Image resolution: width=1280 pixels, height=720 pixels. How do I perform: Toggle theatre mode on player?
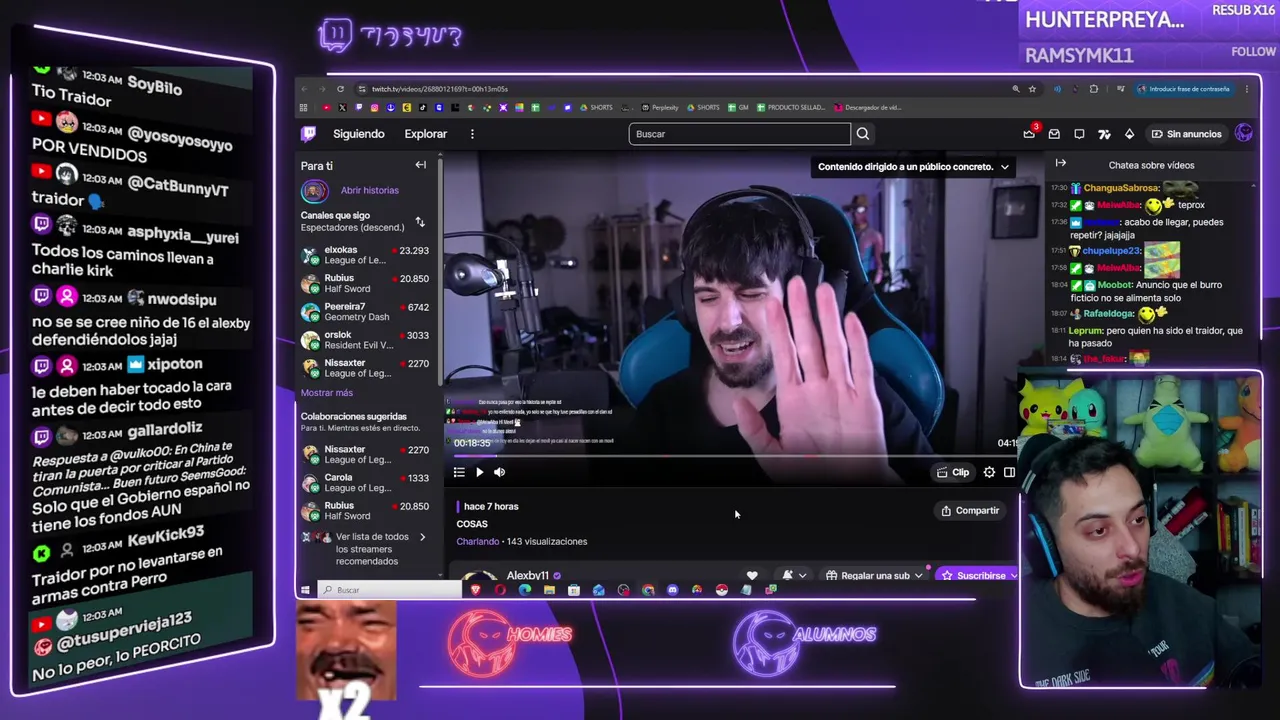tap(1009, 472)
